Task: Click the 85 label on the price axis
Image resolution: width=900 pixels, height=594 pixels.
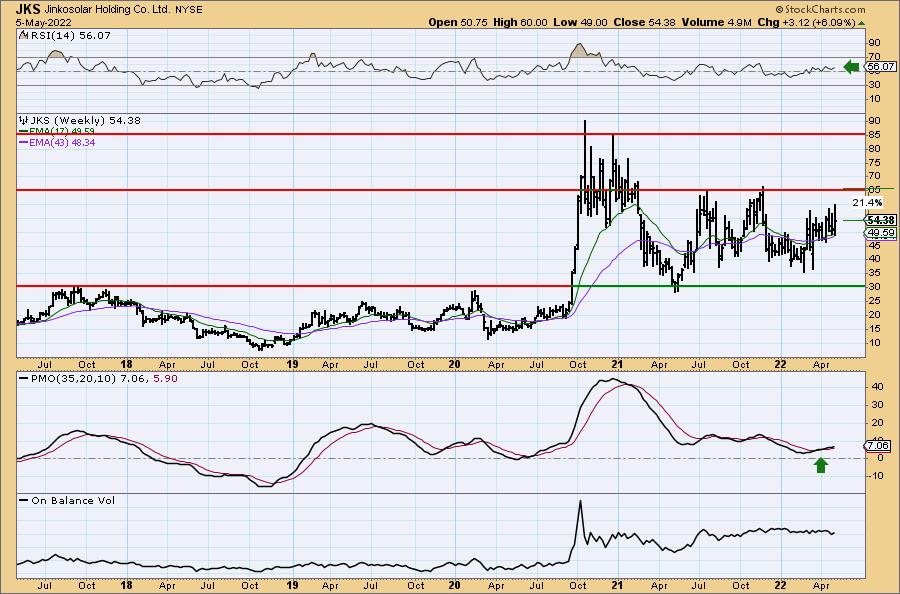Action: coord(875,135)
